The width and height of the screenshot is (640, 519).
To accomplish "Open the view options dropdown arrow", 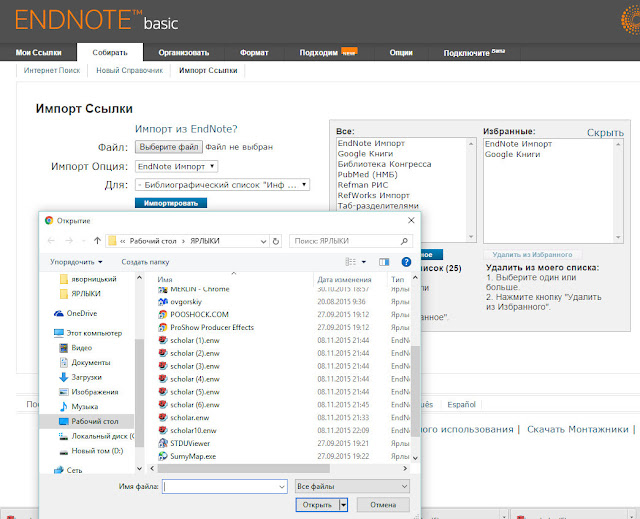I will click(x=364, y=262).
